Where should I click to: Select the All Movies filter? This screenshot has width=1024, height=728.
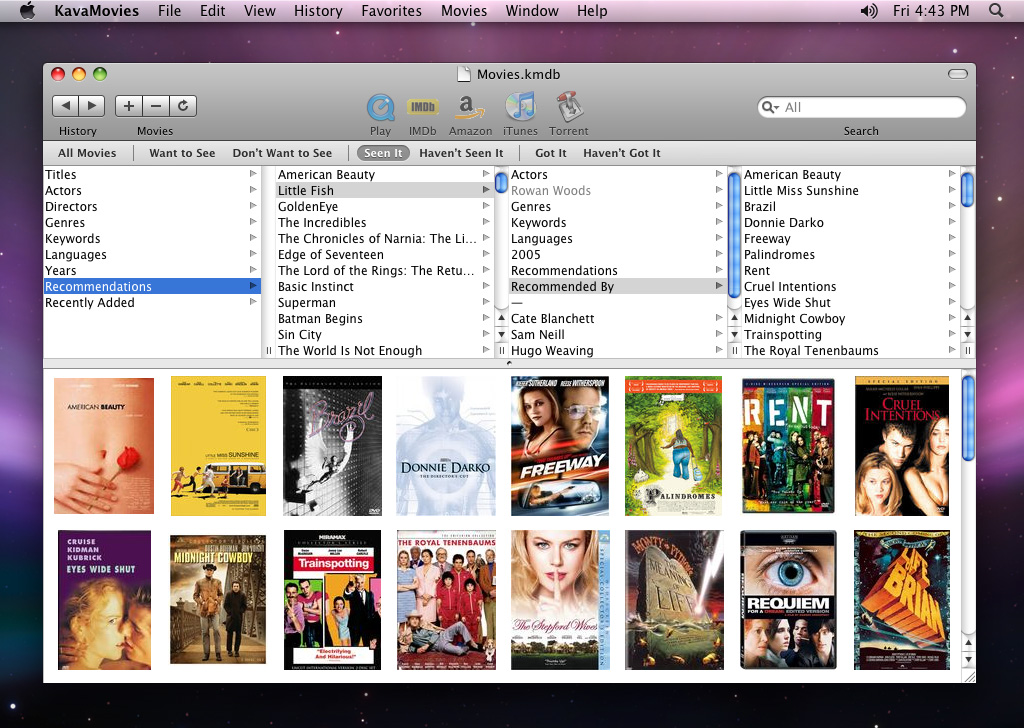87,153
